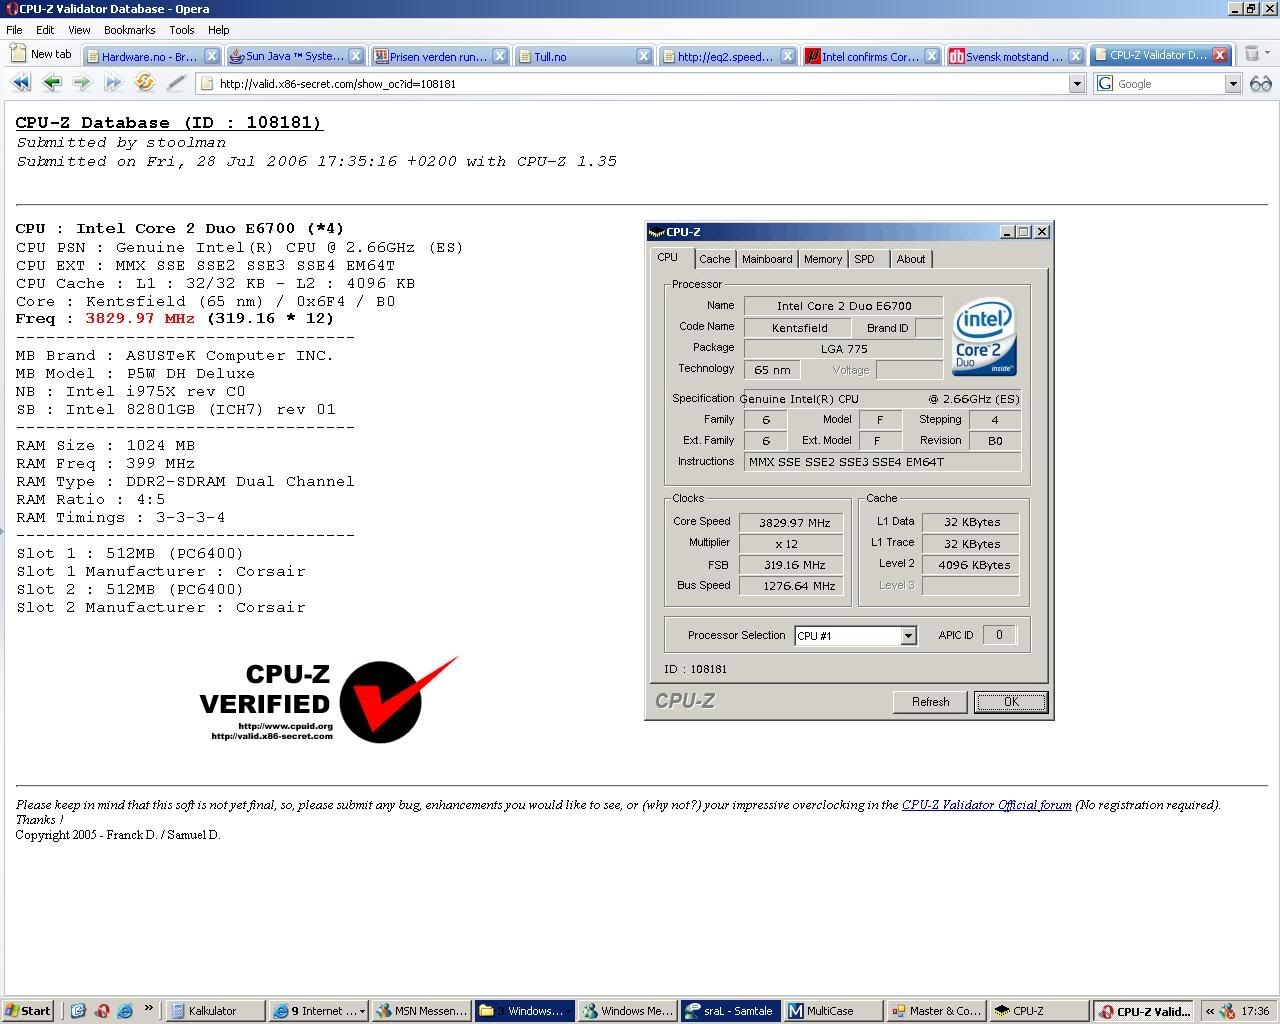
Task: Open the File menu
Action: click(x=14, y=30)
